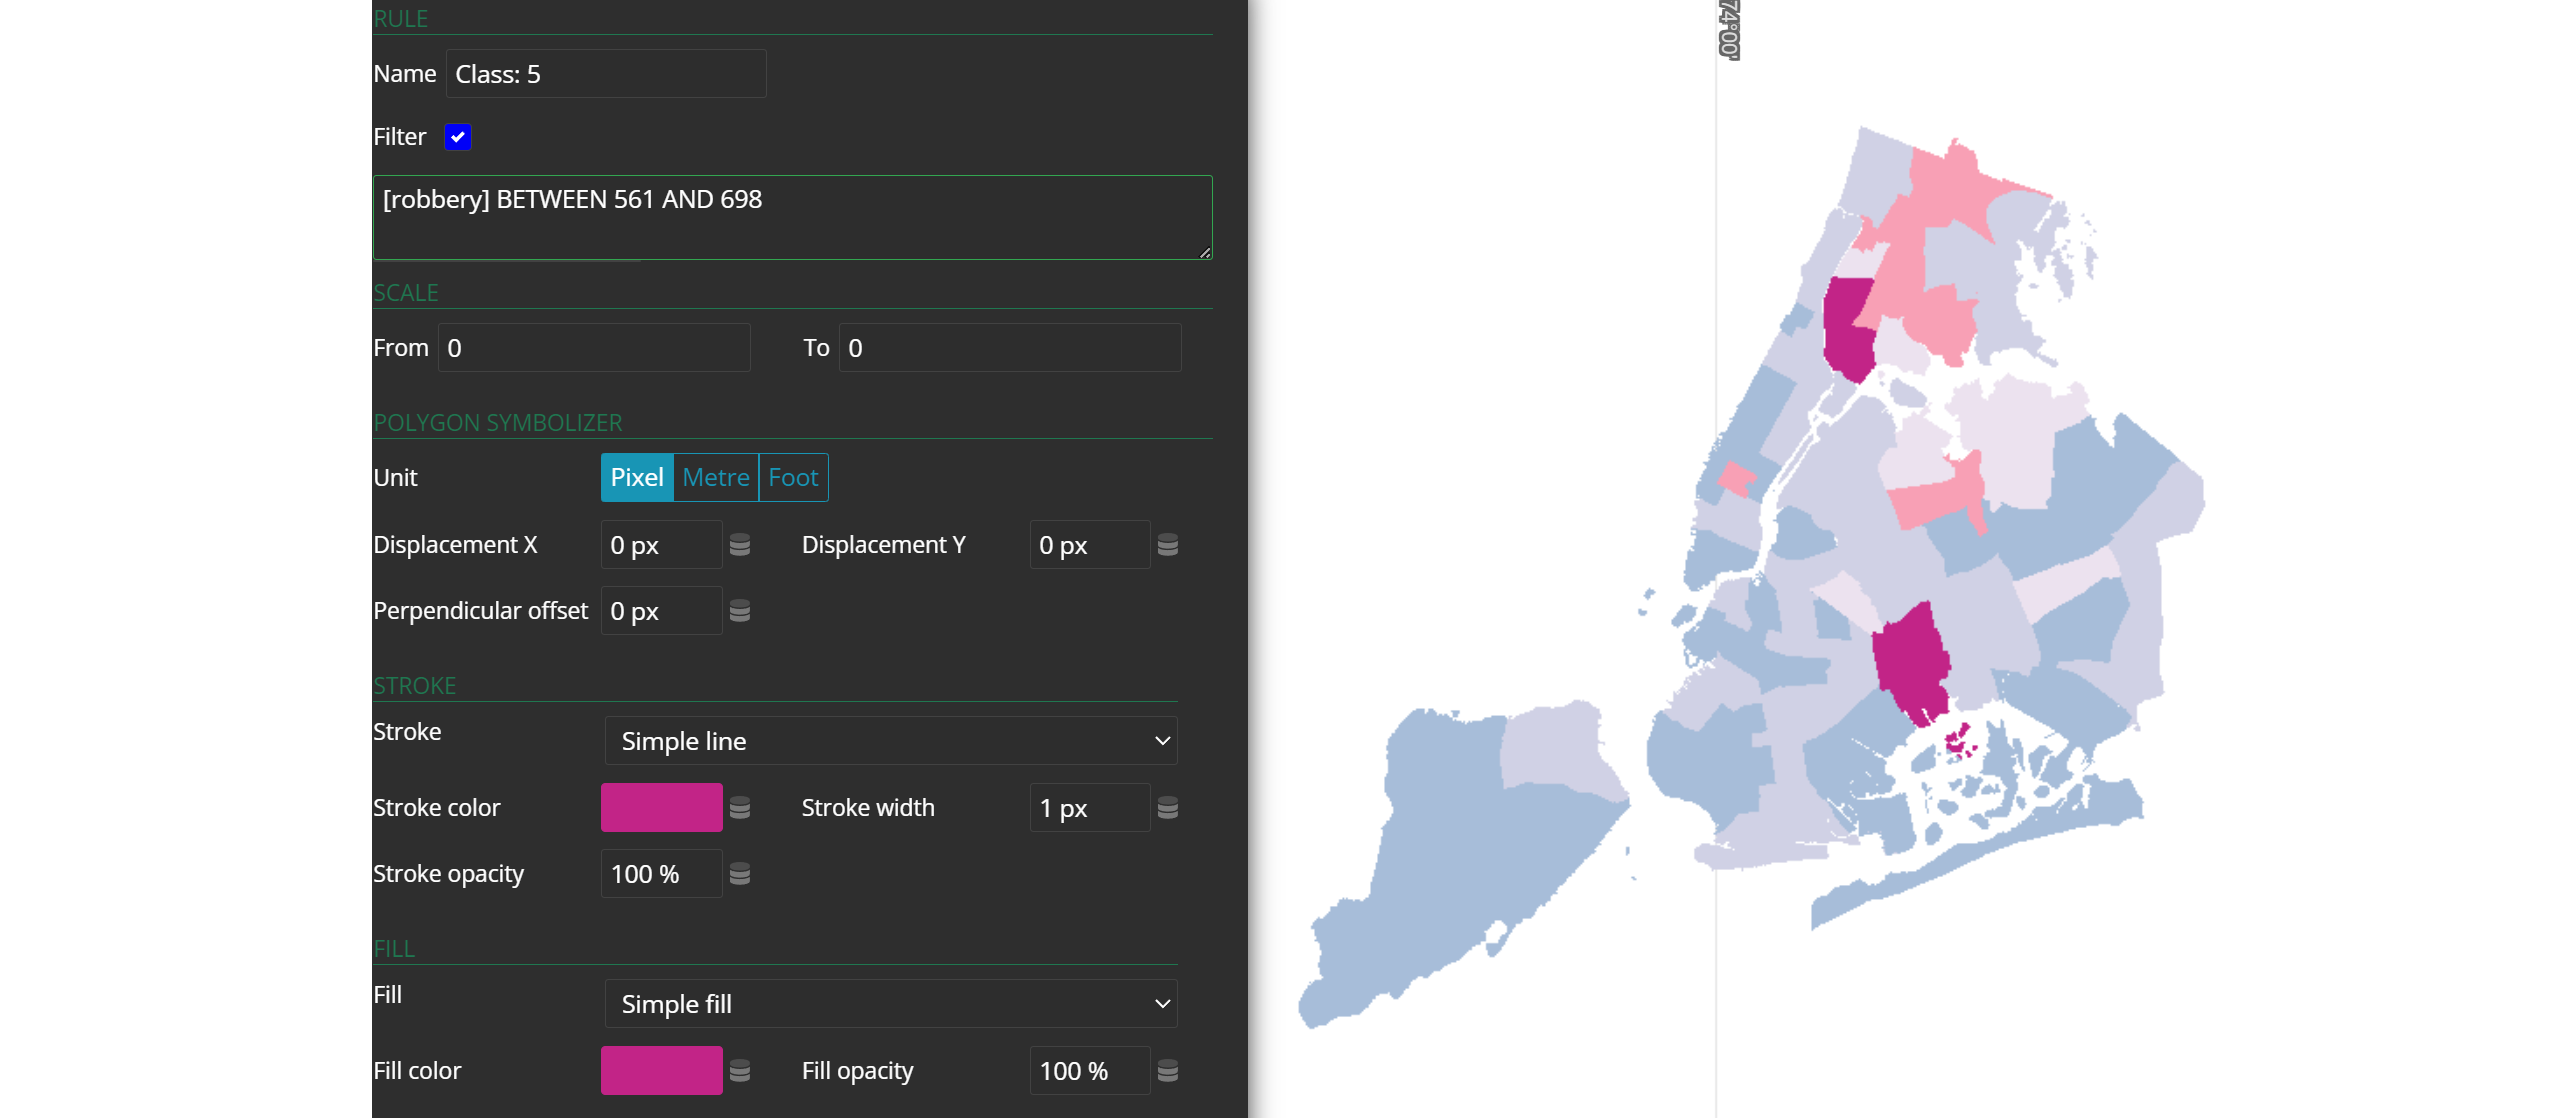Screen dimensions: 2563x1118
Task: Switch unit to Foot
Action: 793,478
